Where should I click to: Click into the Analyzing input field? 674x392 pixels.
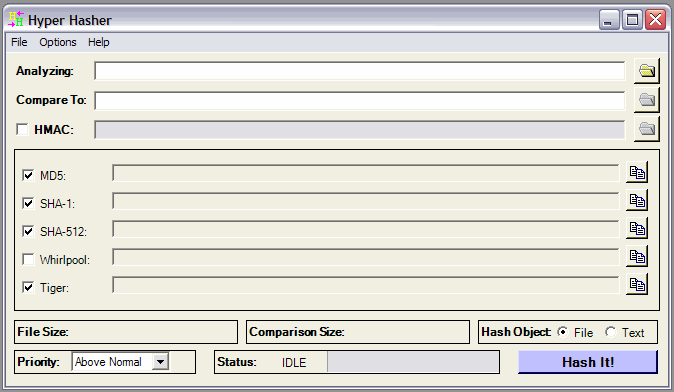tap(360, 71)
